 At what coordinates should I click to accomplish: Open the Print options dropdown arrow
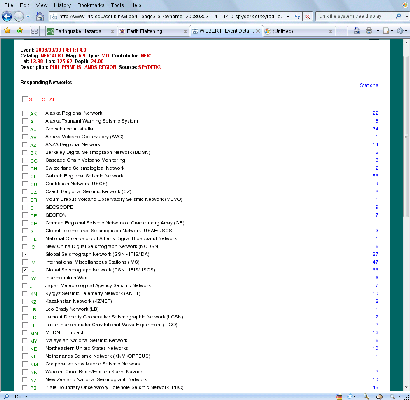(x=377, y=31)
